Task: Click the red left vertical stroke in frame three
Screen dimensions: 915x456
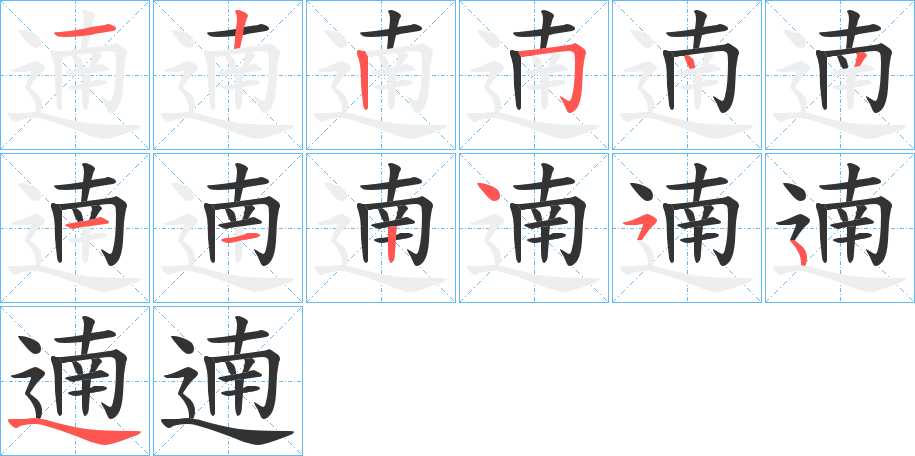Action: [x=363, y=80]
